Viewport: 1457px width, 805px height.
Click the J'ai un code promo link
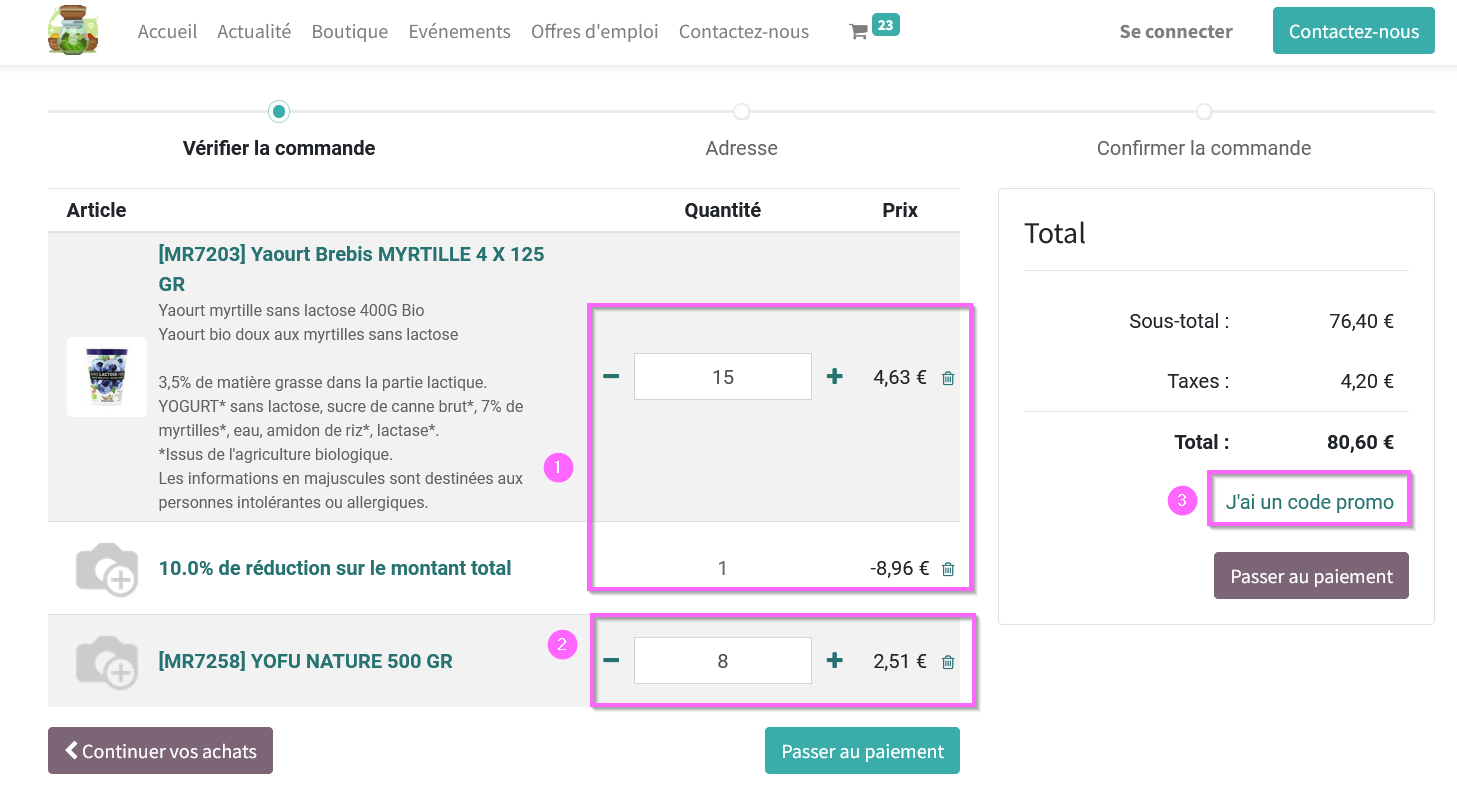[1309, 502]
